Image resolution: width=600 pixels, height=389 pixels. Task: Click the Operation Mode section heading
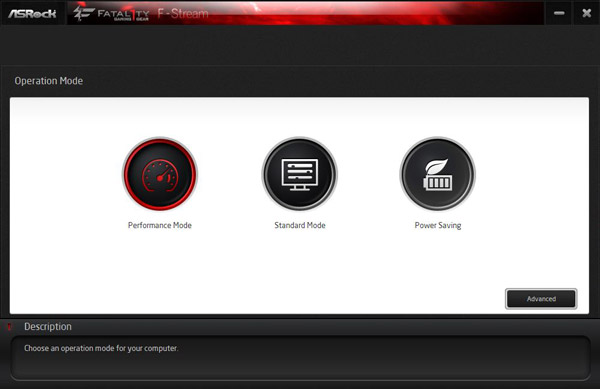[x=49, y=81]
